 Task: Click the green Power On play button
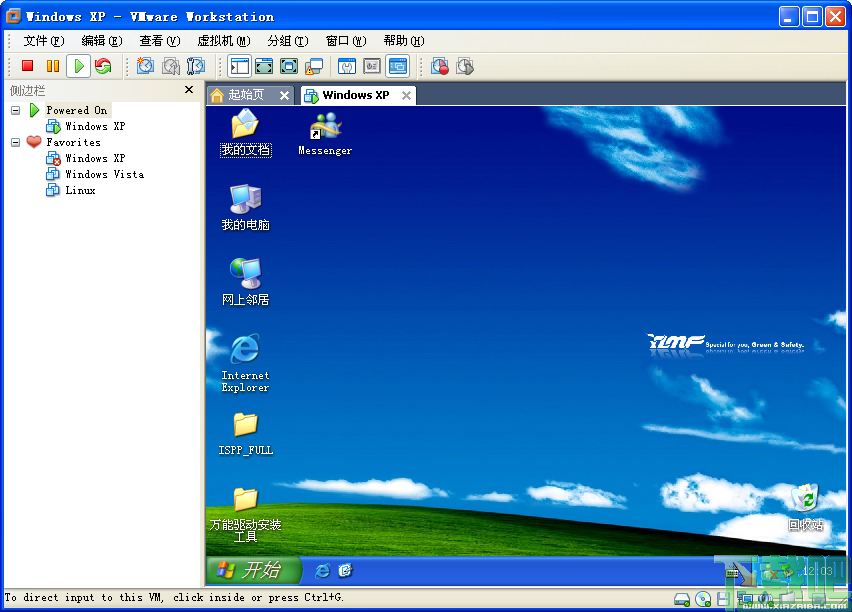79,66
